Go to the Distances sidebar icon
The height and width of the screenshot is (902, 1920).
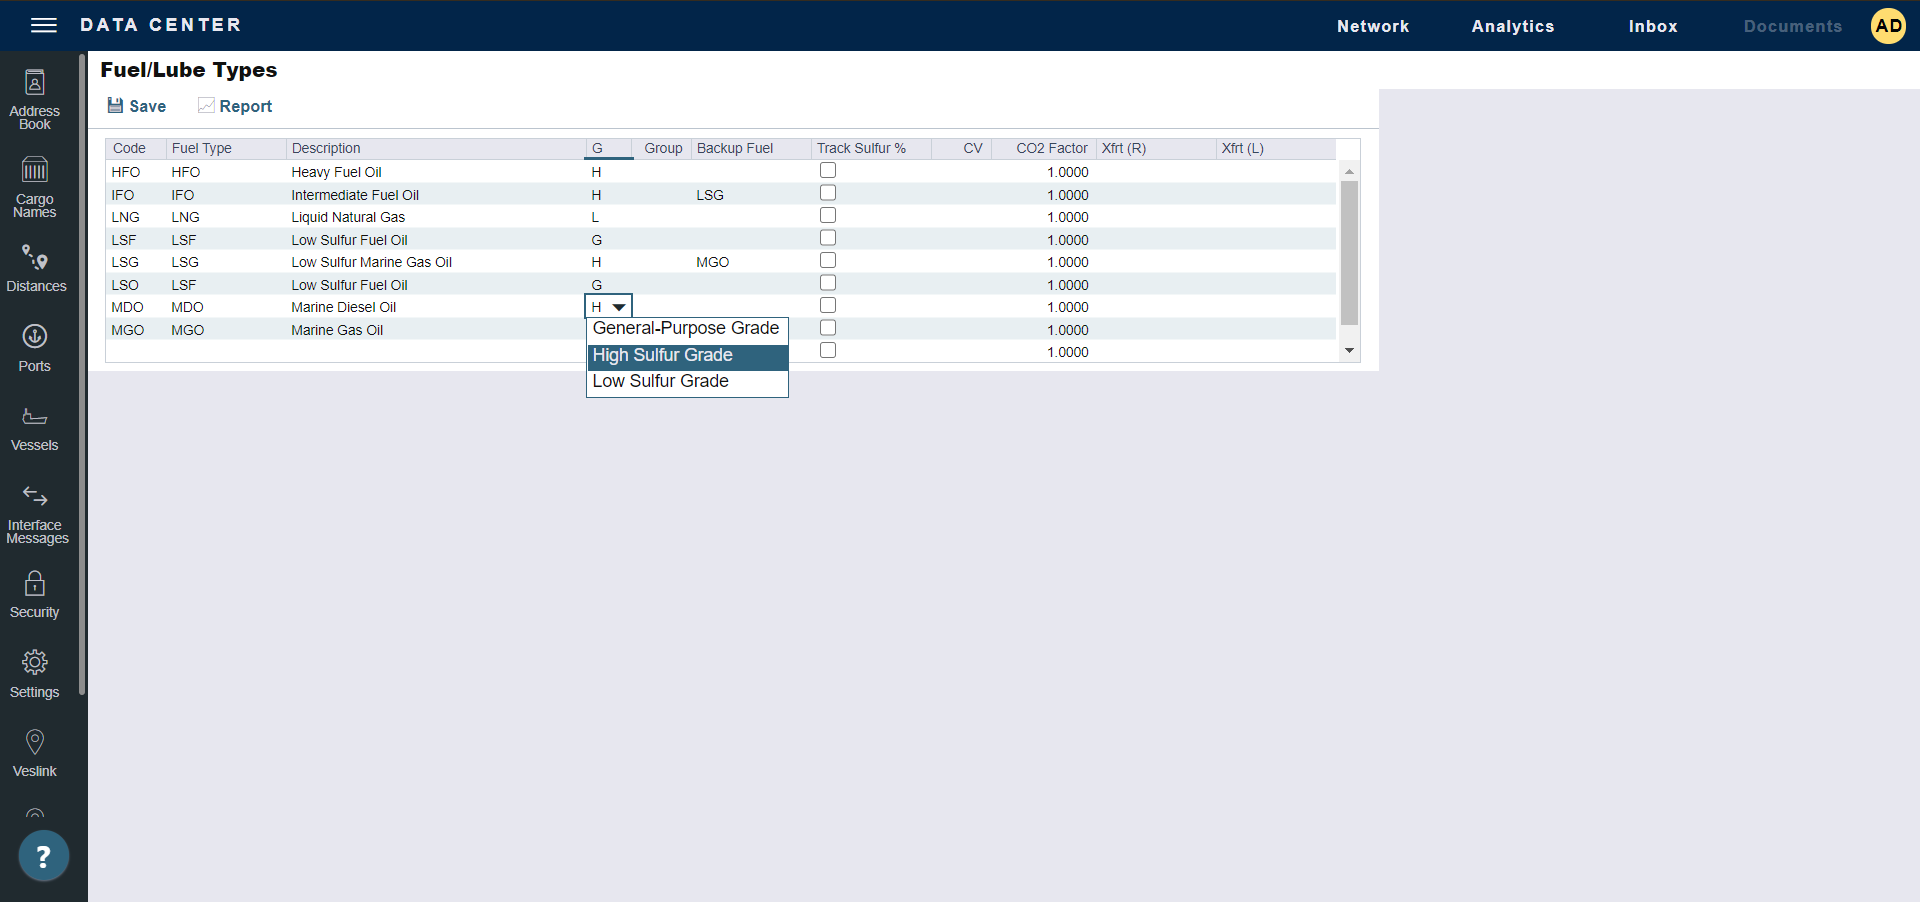tap(35, 258)
